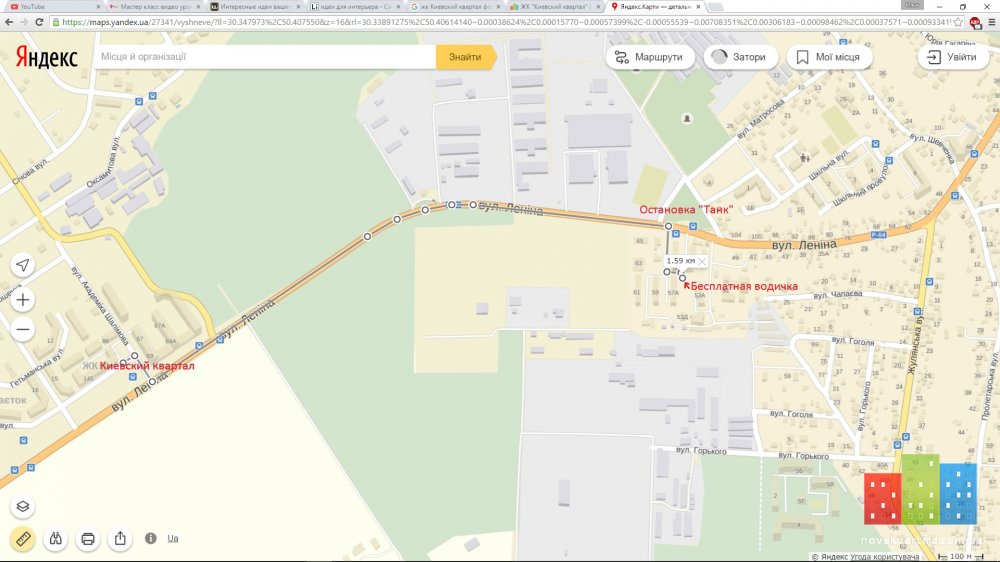
Task: Switch to the идеи для интерьера tab
Action: pyautogui.click(x=355, y=6)
